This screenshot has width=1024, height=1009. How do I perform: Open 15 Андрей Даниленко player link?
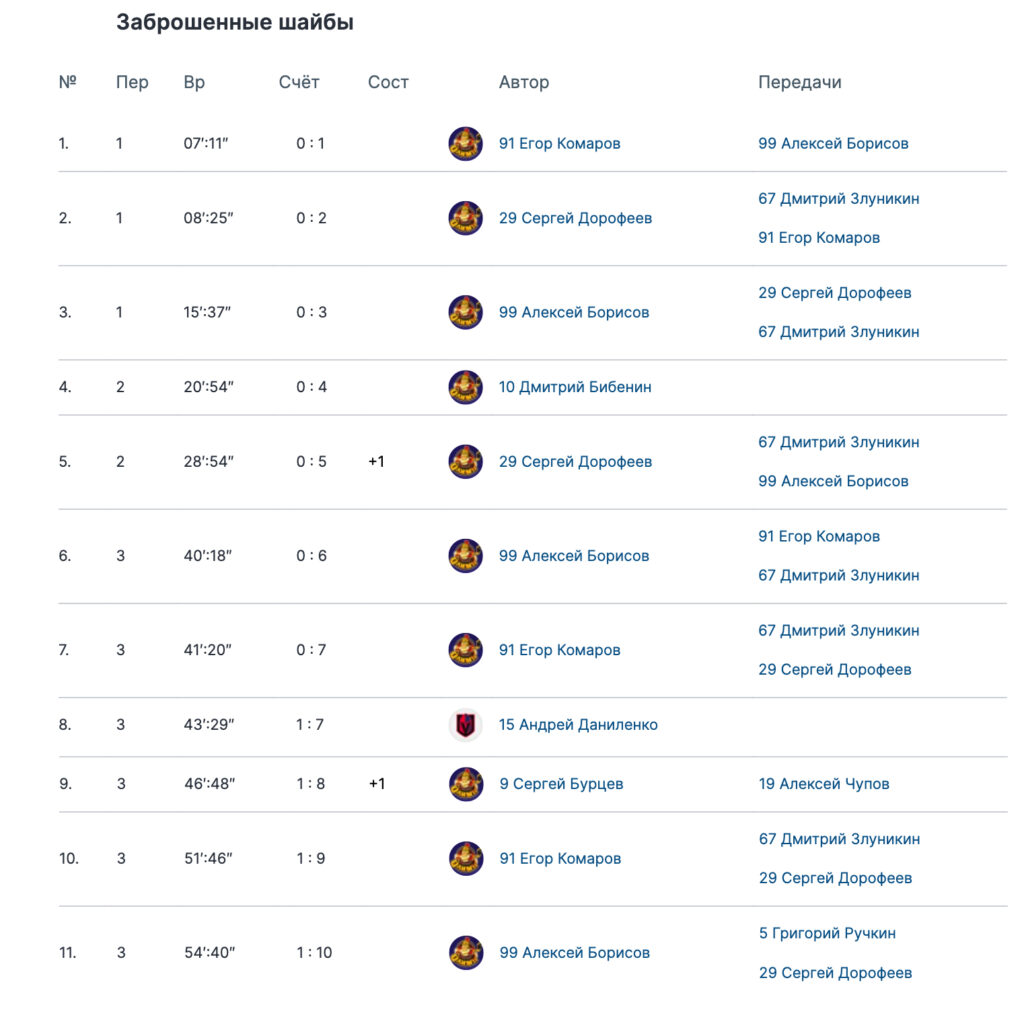pyautogui.click(x=578, y=725)
